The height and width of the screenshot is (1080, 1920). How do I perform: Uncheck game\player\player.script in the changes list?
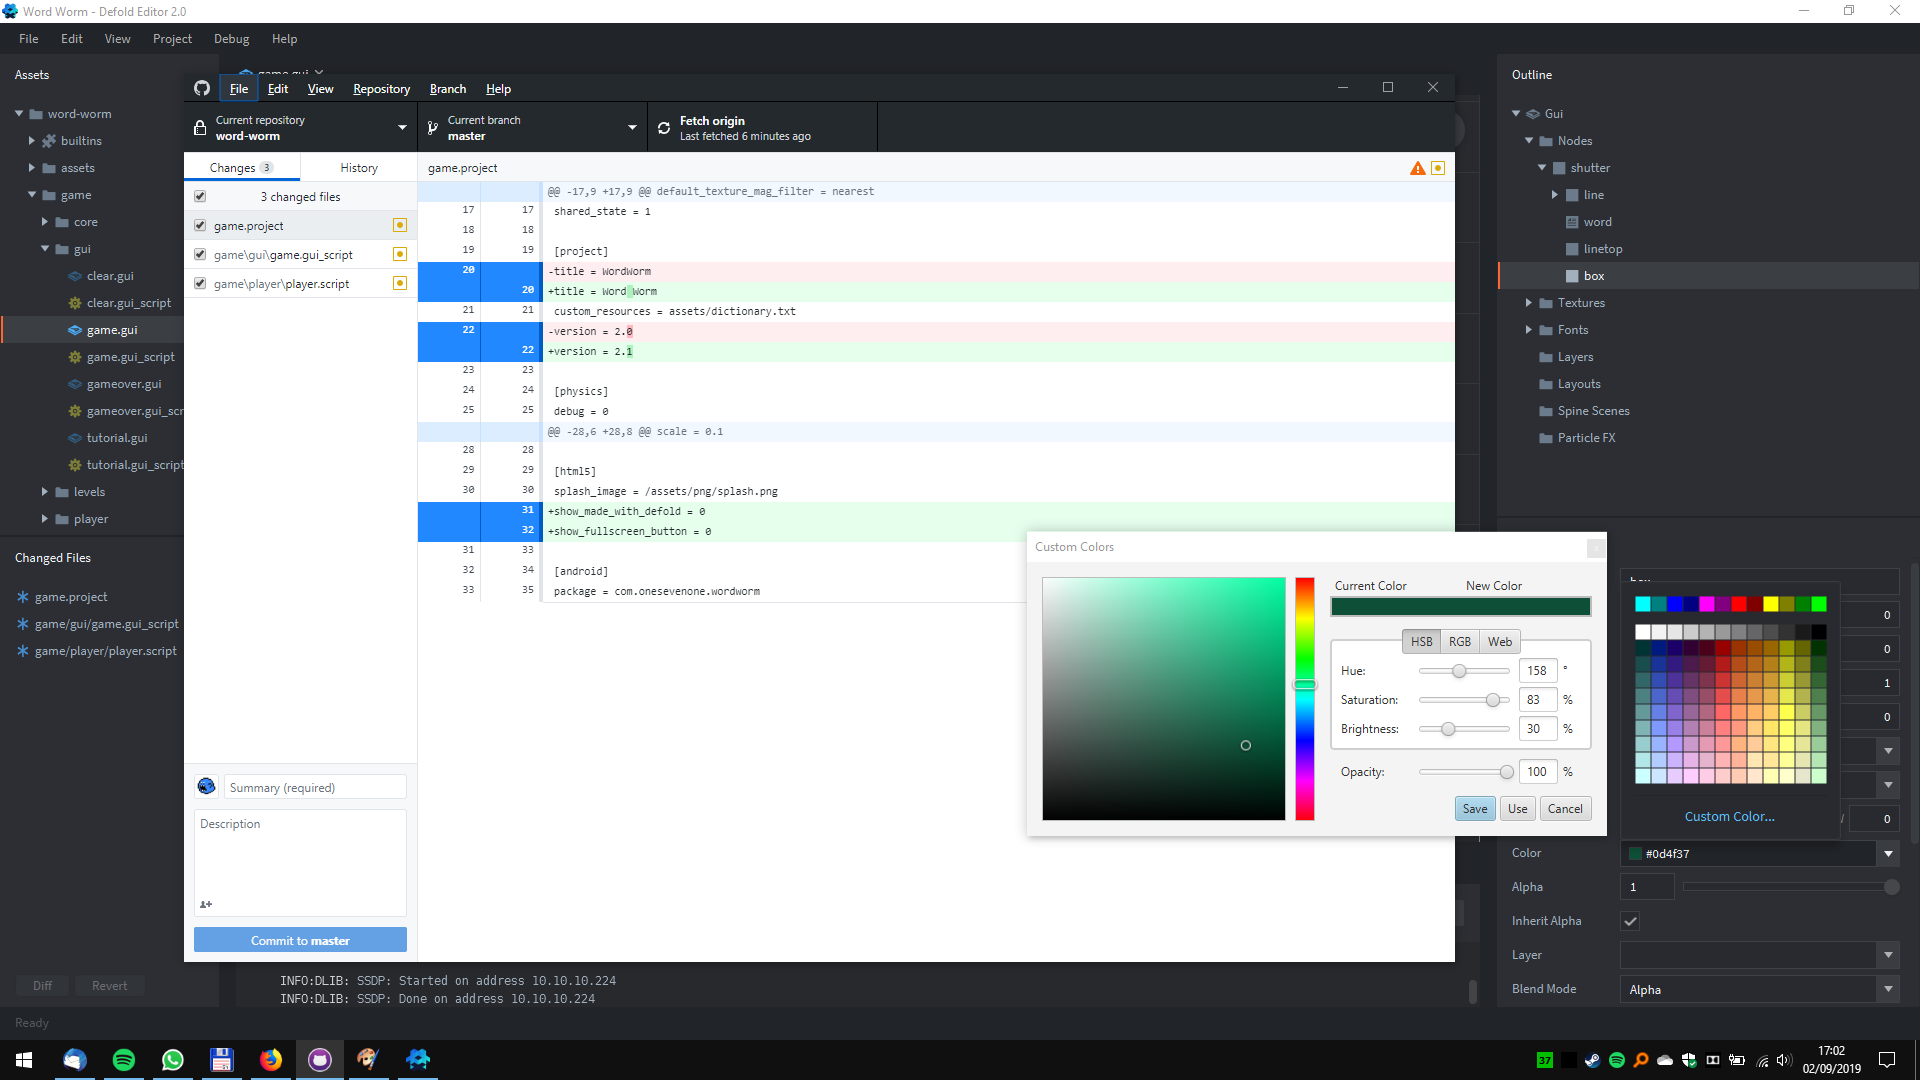pyautogui.click(x=200, y=283)
